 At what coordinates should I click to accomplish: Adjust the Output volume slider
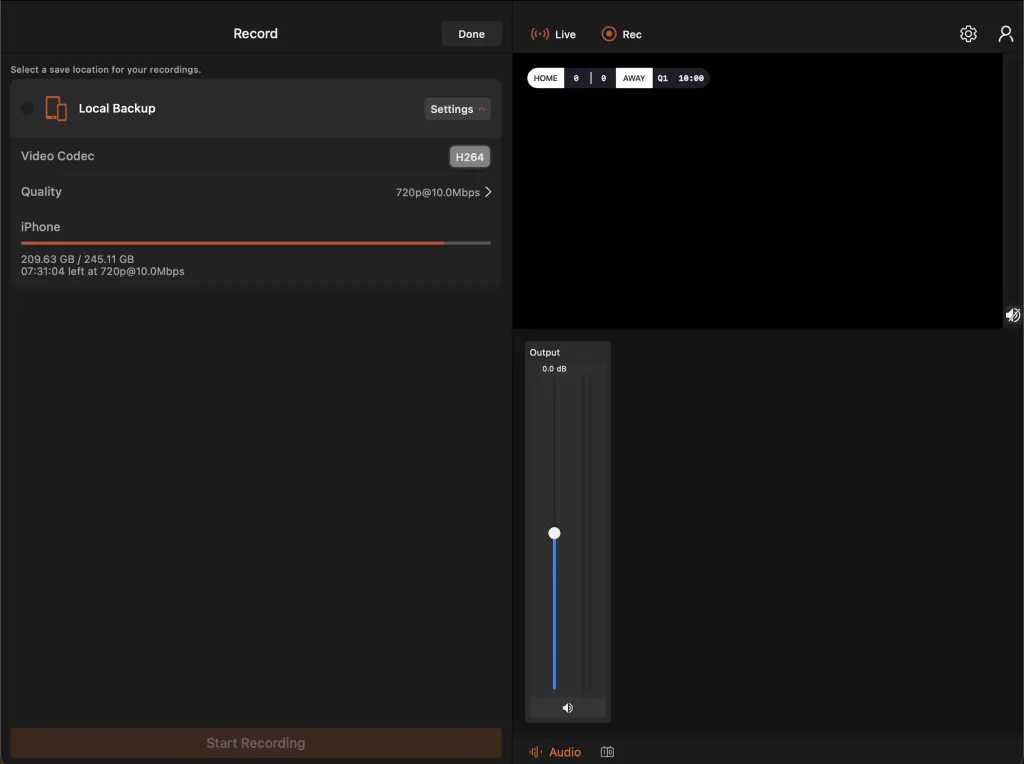[555, 533]
